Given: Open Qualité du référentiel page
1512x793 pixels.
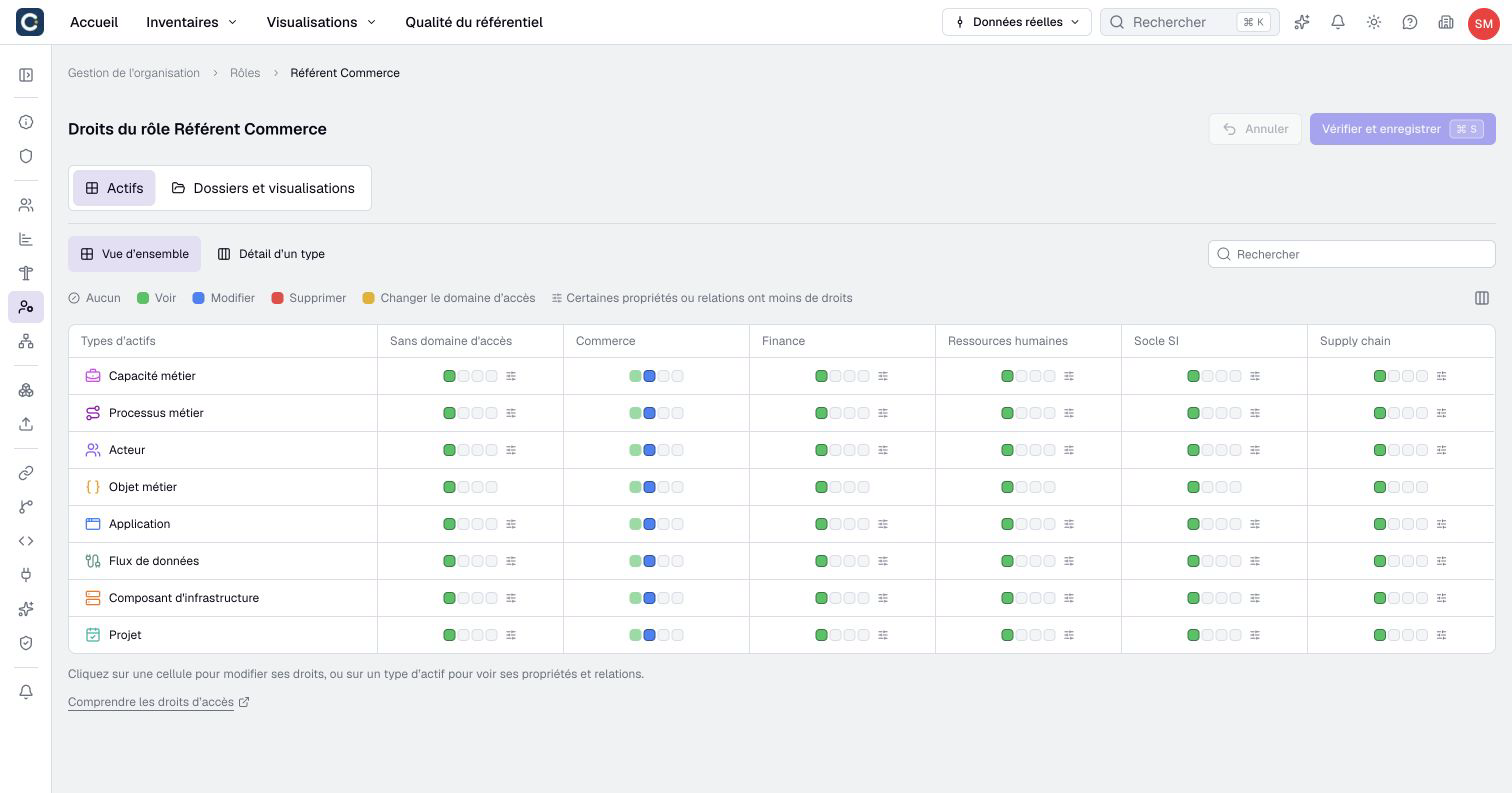Looking at the screenshot, I should point(474,22).
